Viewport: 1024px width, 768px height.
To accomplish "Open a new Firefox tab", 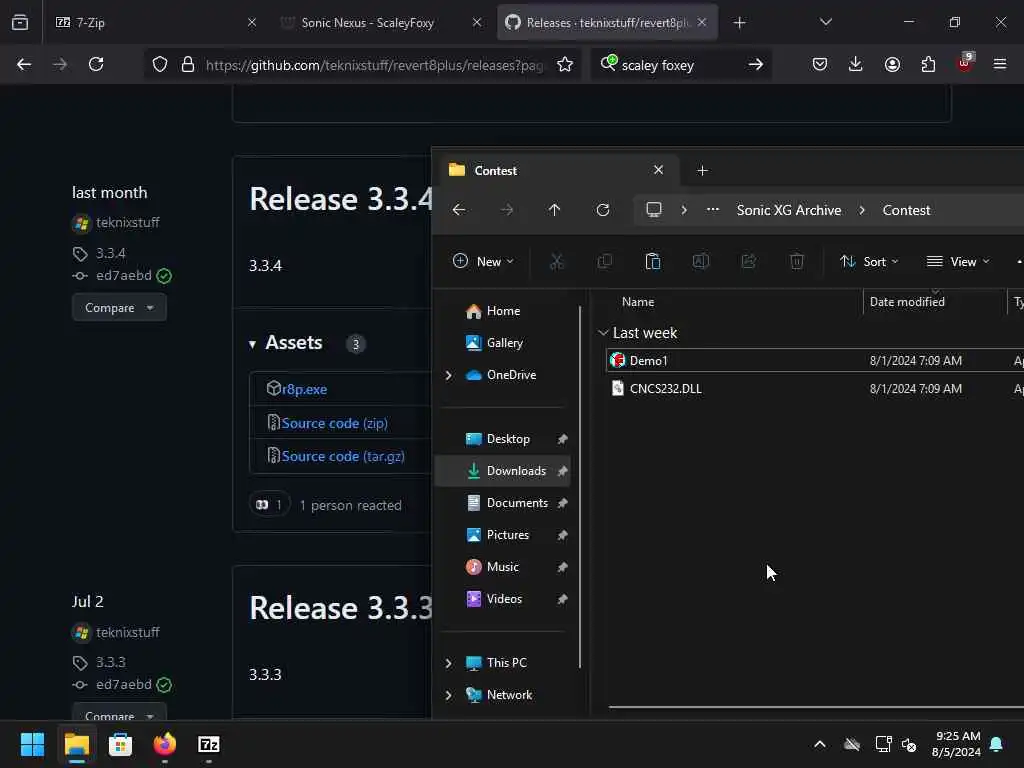I will 739,23.
